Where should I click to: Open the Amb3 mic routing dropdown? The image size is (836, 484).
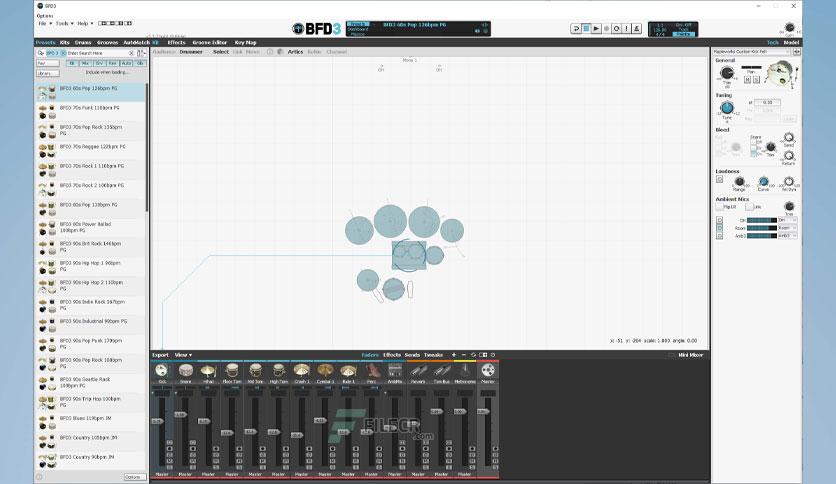pos(787,236)
